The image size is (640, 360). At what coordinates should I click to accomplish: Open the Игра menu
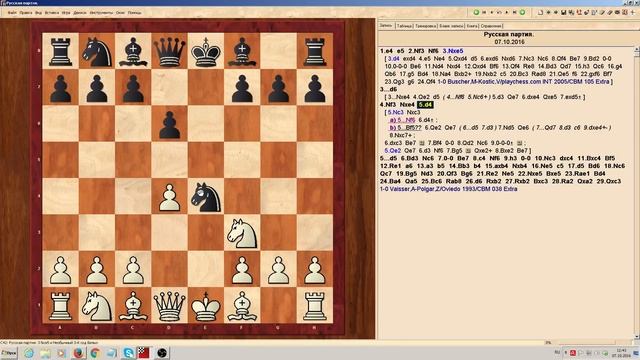pyautogui.click(x=66, y=13)
